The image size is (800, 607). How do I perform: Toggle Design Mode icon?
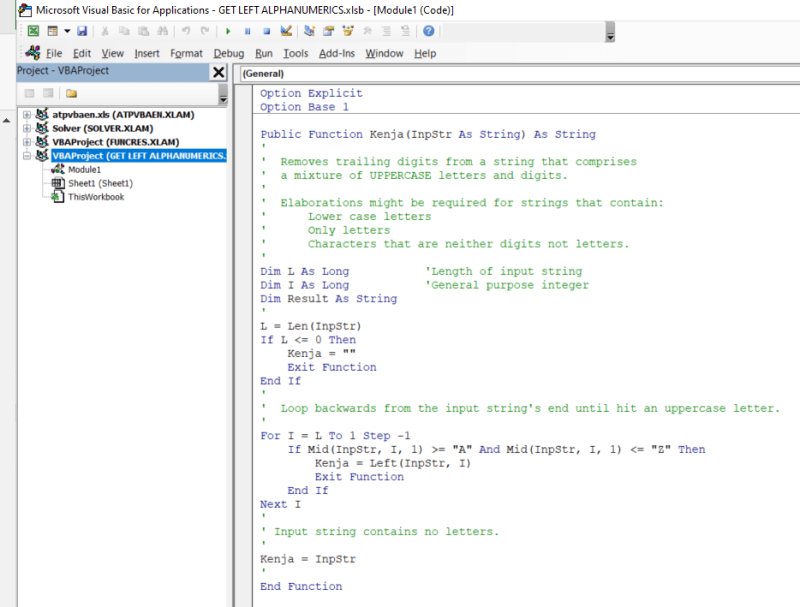(x=286, y=31)
